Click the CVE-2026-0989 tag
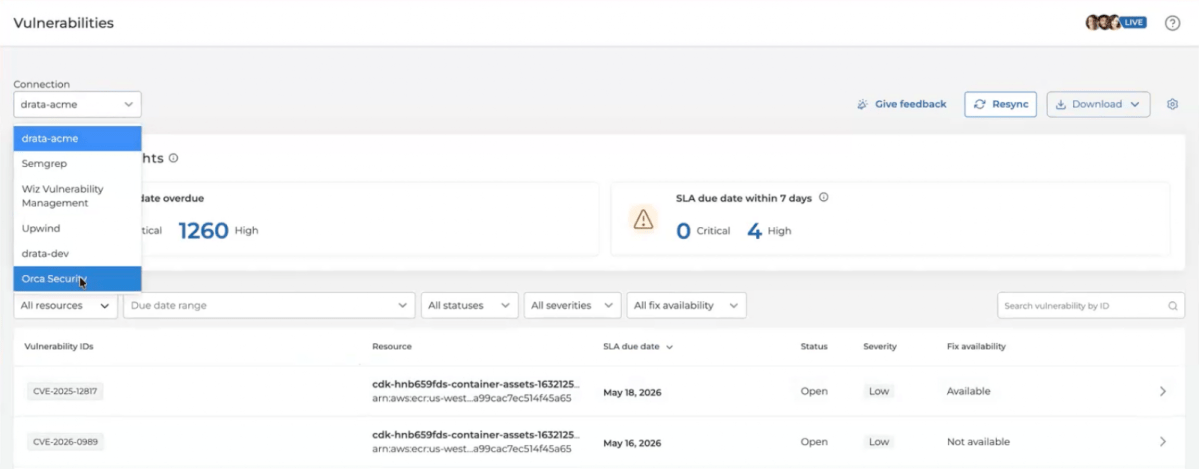 coord(65,441)
